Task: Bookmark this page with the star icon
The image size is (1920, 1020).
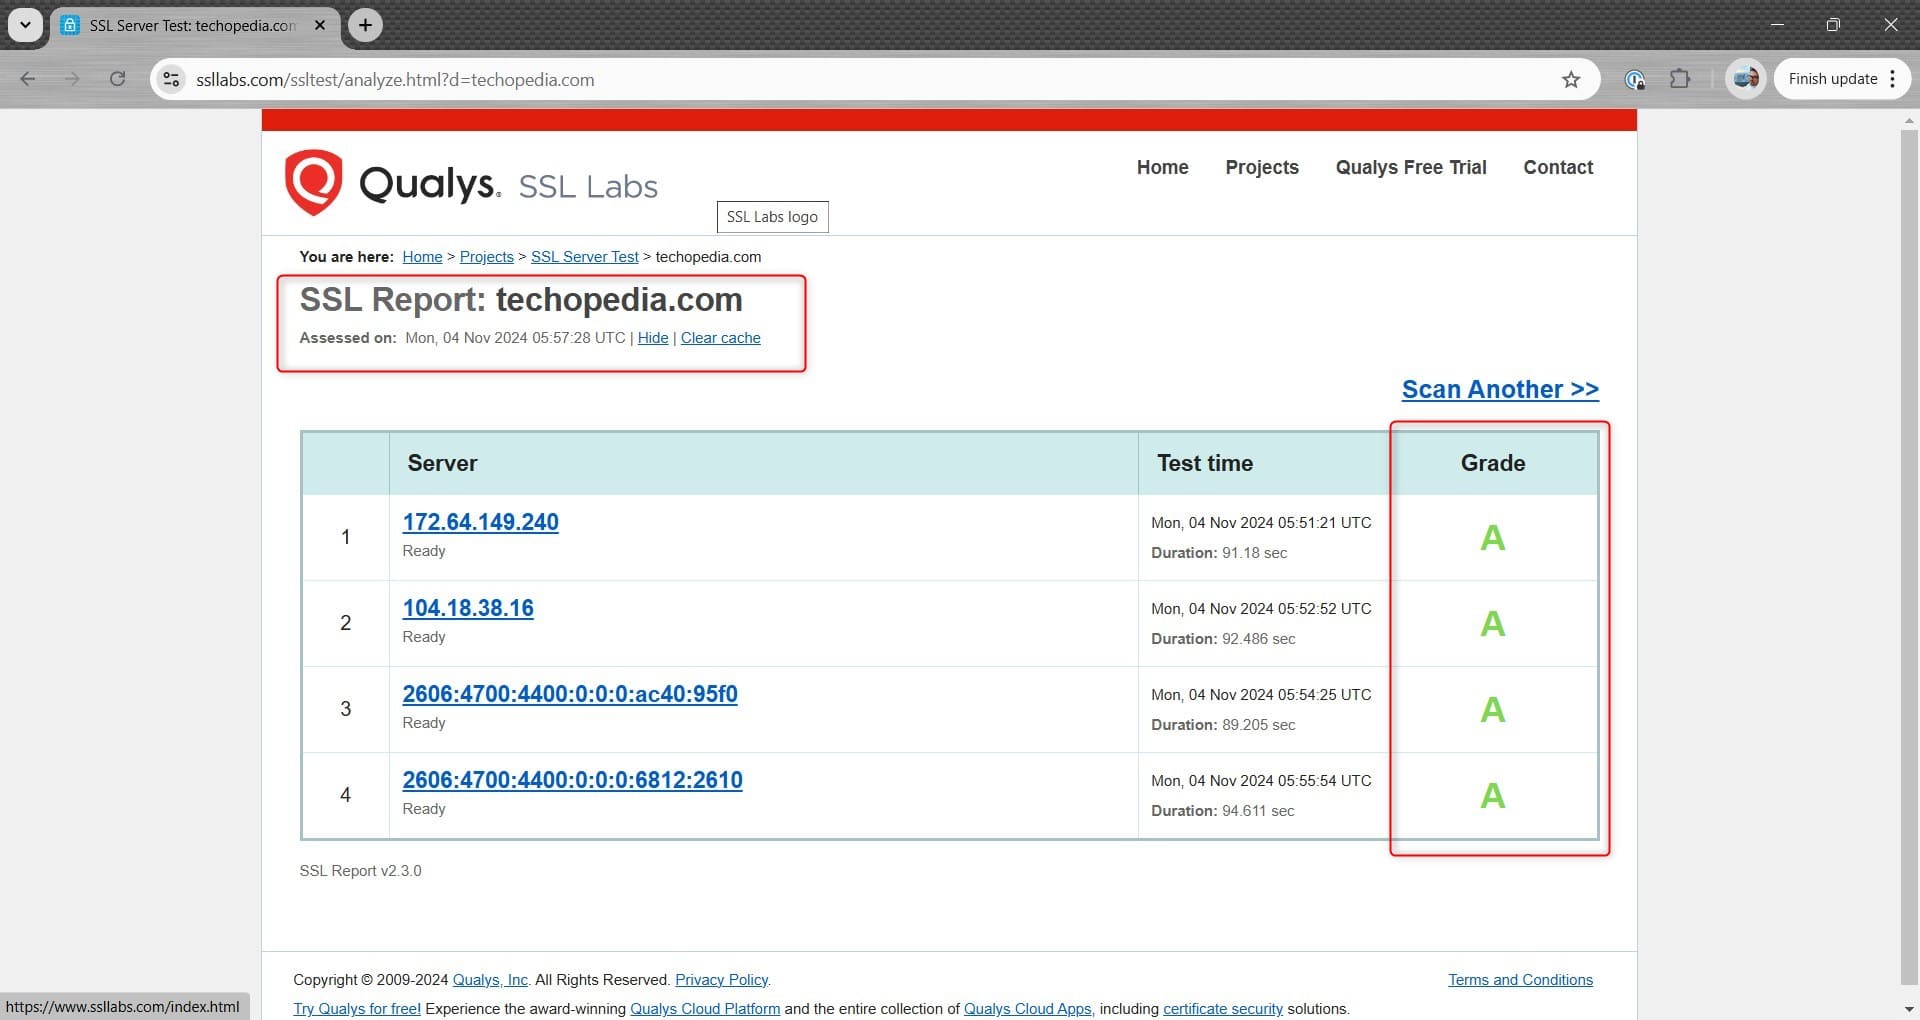Action: (1571, 79)
